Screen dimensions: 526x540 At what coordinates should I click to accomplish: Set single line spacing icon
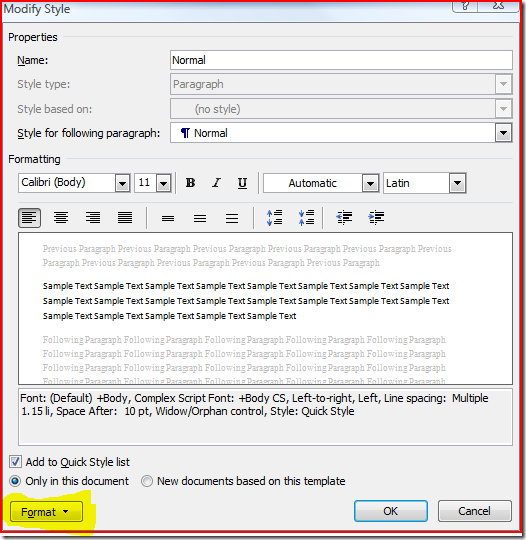168,218
